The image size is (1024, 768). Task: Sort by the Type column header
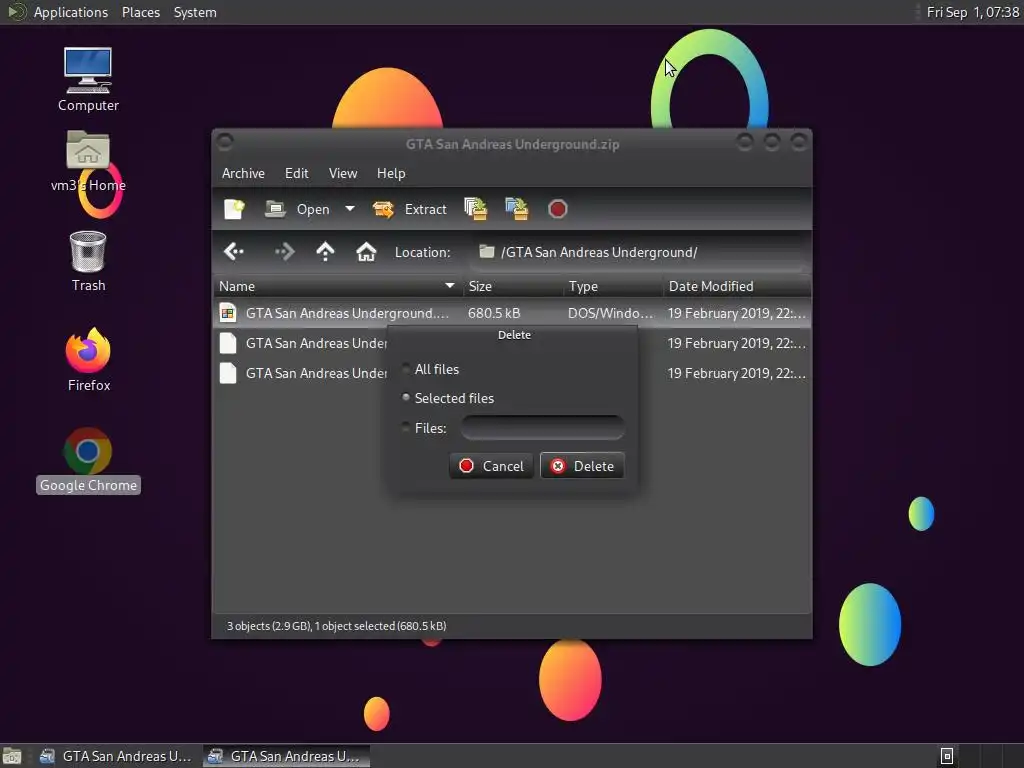(613, 286)
